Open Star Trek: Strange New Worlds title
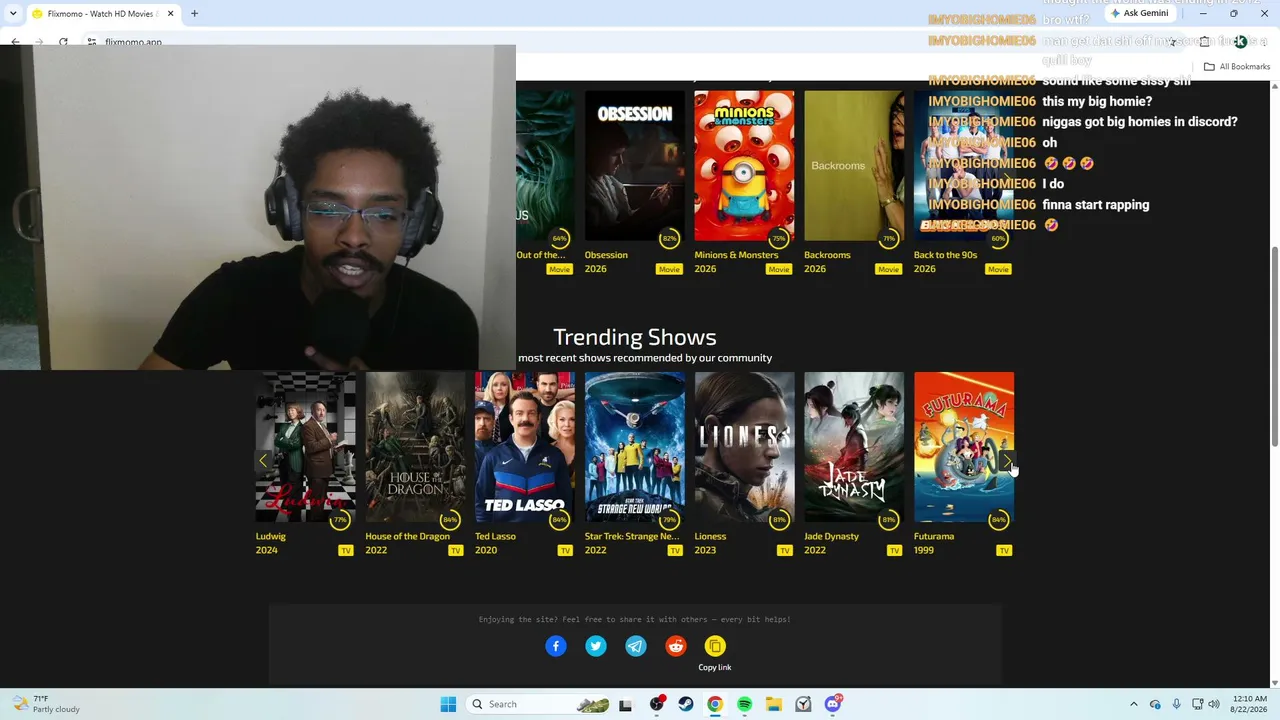1280x720 pixels. [x=632, y=536]
